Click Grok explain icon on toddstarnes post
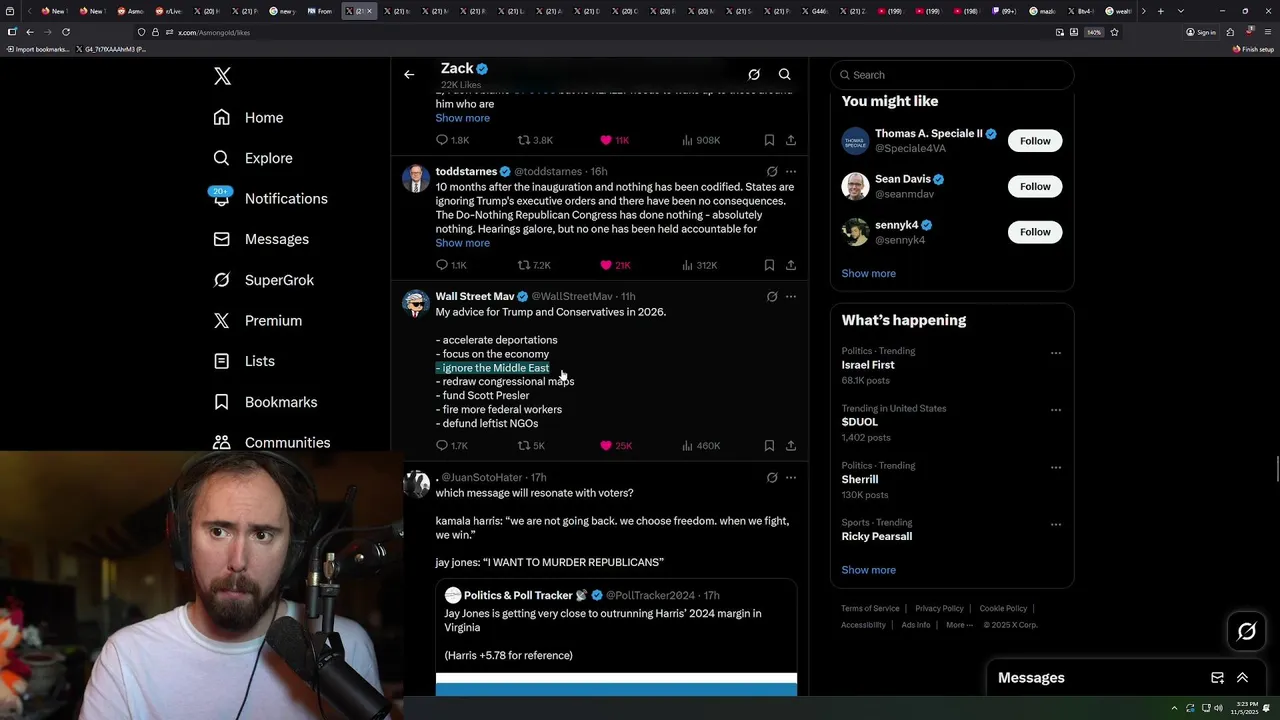 (772, 171)
